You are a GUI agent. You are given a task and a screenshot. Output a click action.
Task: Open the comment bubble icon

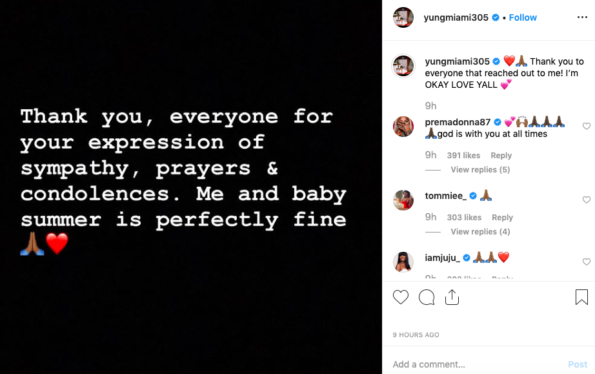click(427, 297)
